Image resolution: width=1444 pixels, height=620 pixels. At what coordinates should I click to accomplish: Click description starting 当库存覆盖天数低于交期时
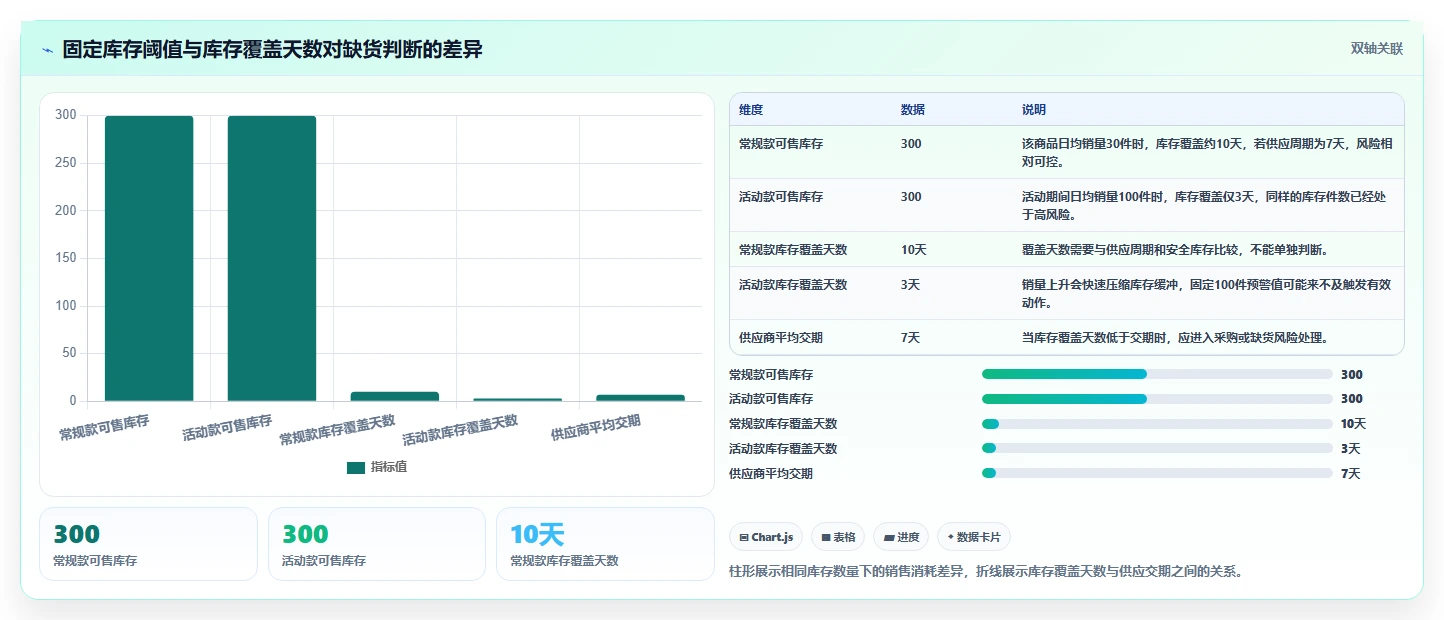1175,338
